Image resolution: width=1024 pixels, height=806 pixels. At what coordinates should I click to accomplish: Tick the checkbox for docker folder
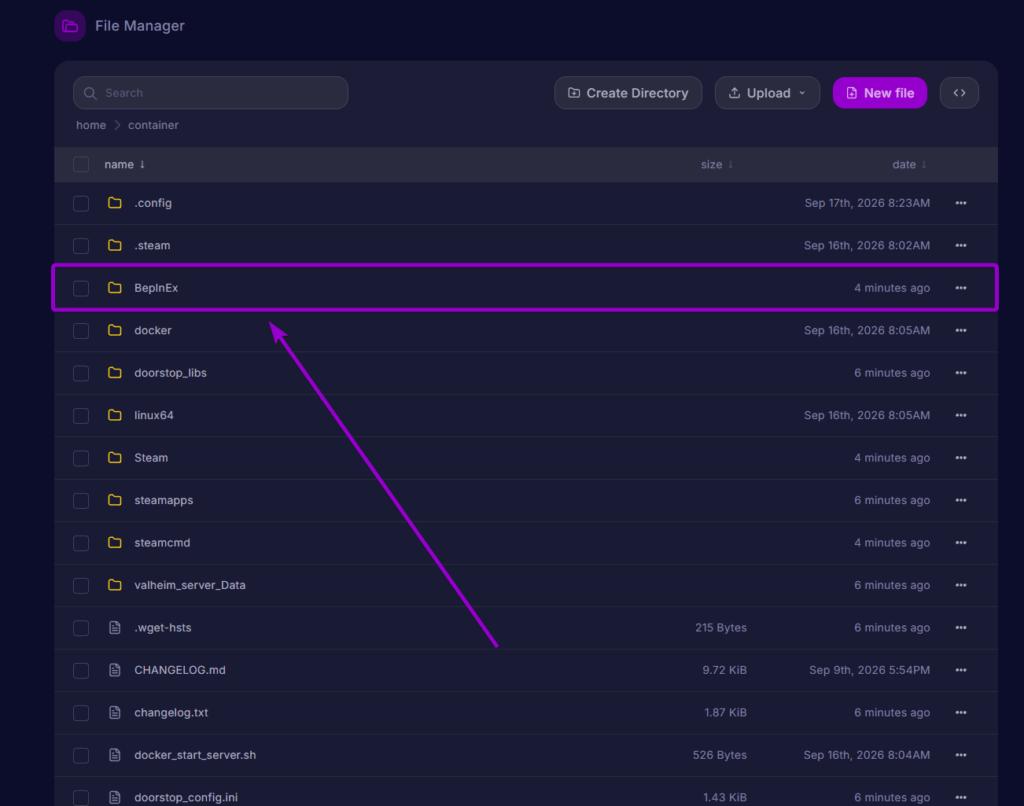click(x=81, y=331)
